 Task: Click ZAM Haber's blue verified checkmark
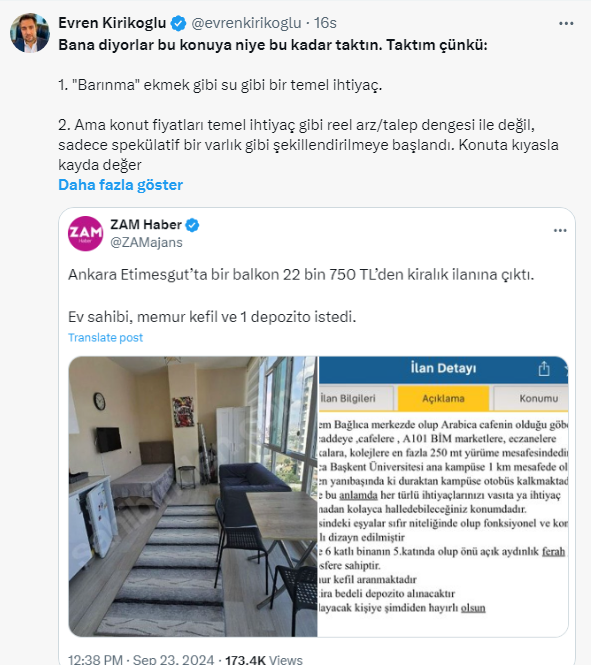[192, 225]
